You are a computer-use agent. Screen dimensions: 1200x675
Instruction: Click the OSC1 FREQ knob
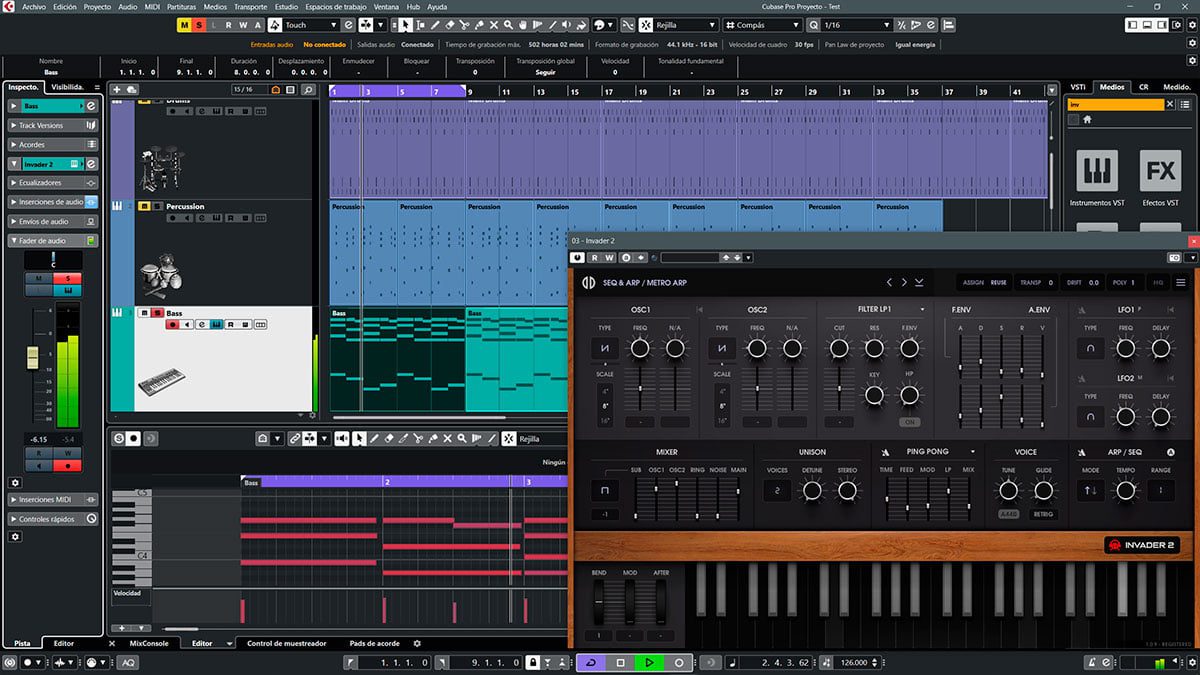click(640, 348)
